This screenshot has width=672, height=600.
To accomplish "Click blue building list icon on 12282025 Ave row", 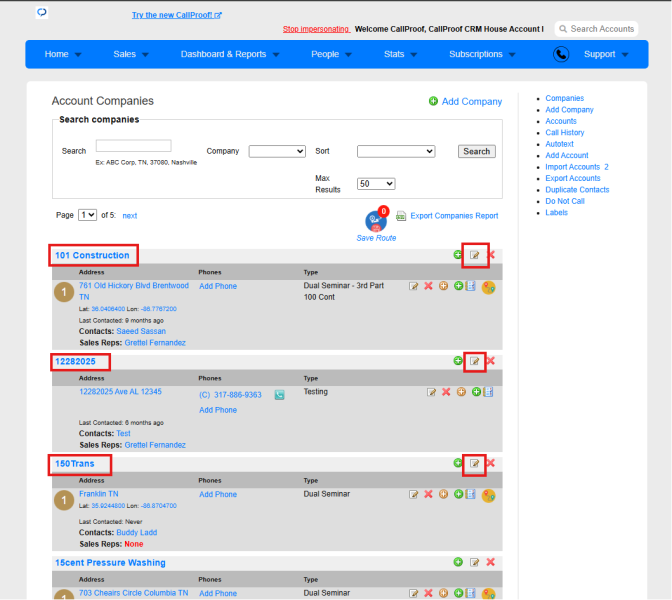I will click(488, 392).
